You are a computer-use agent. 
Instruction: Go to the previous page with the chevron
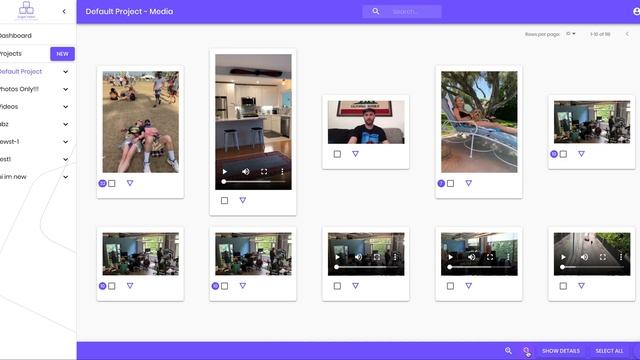(627, 34)
